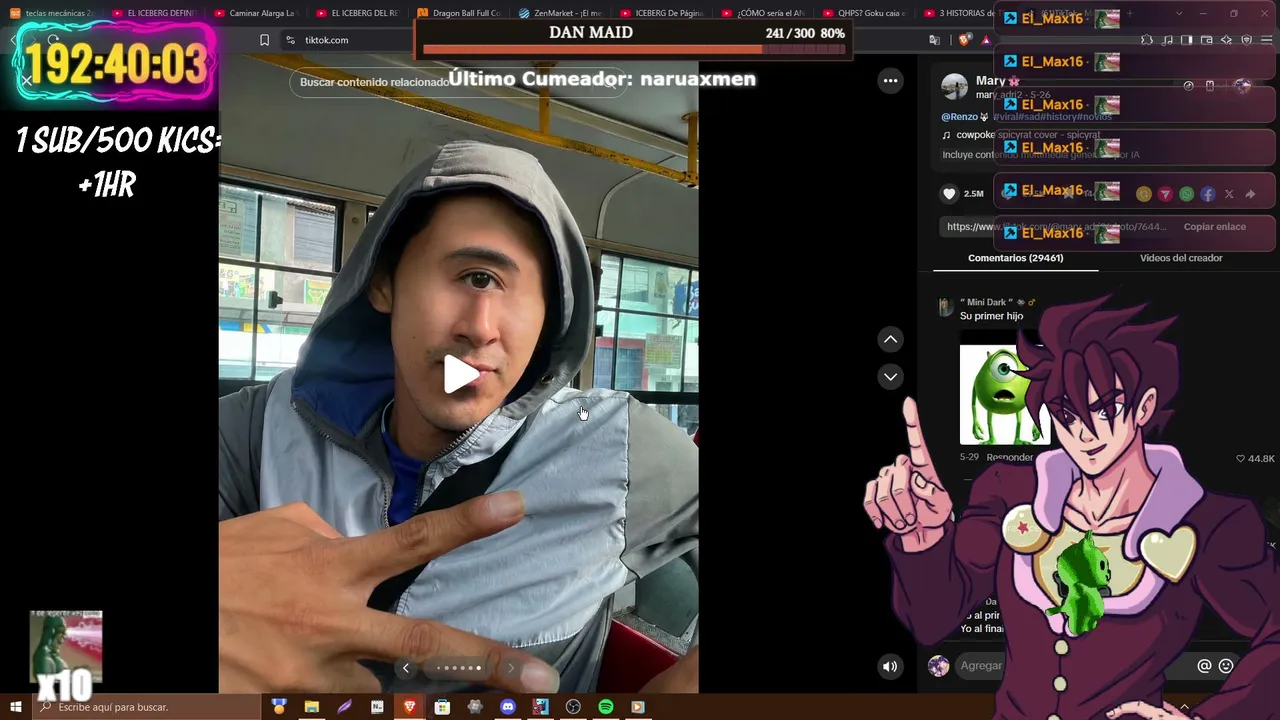This screenshot has height=720, width=1280.
Task: Open the Brave Shields icon
Action: tap(964, 40)
